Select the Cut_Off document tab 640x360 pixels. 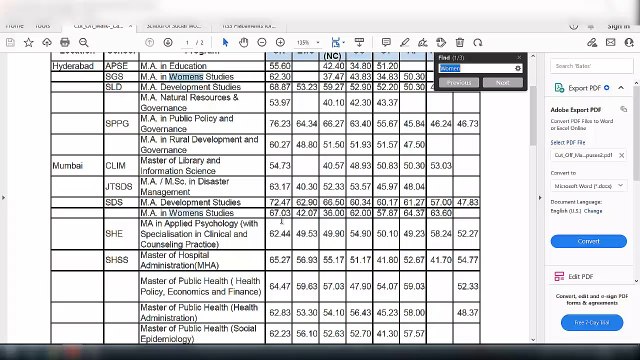pyautogui.click(x=98, y=26)
